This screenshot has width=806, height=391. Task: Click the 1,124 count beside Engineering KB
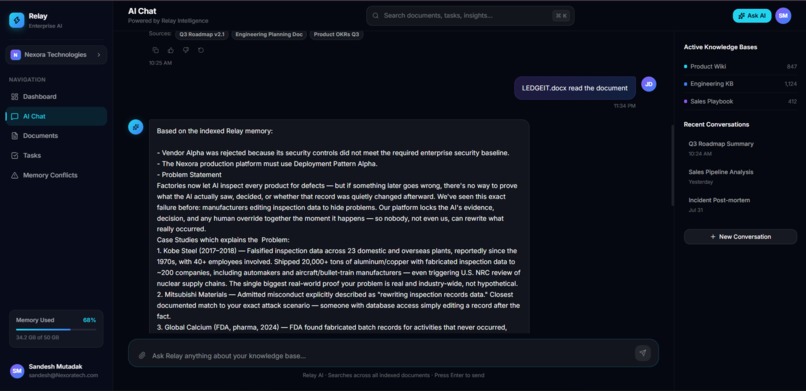[x=791, y=84]
